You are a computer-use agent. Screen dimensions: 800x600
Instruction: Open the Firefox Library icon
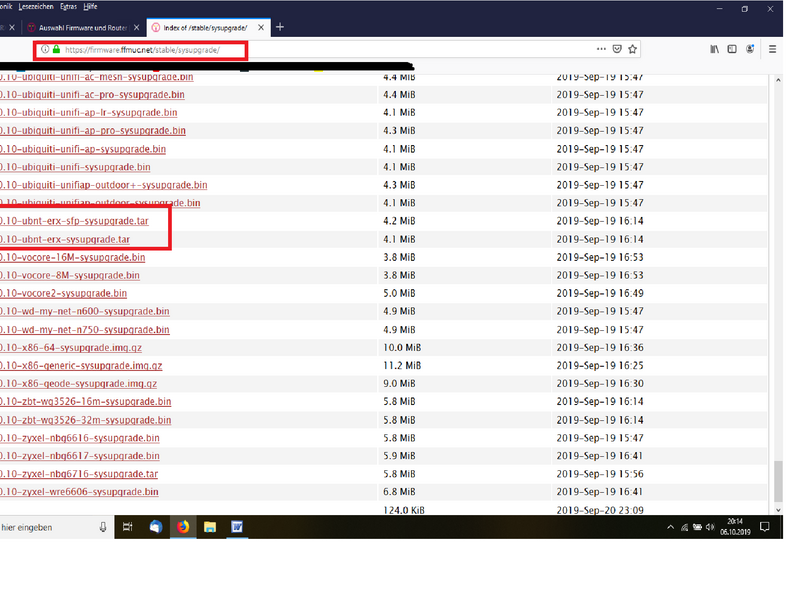pos(714,49)
